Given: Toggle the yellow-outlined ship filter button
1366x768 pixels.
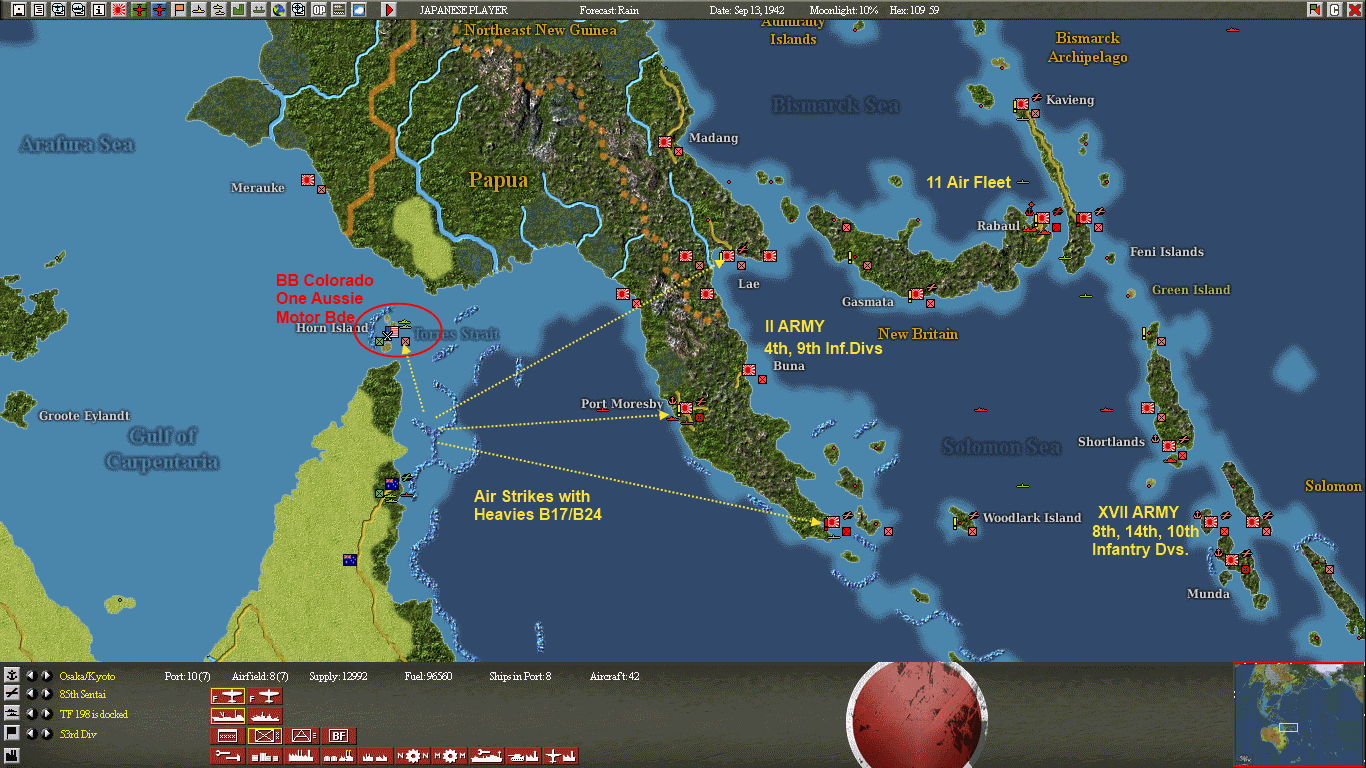Looking at the screenshot, I should click(x=227, y=716).
